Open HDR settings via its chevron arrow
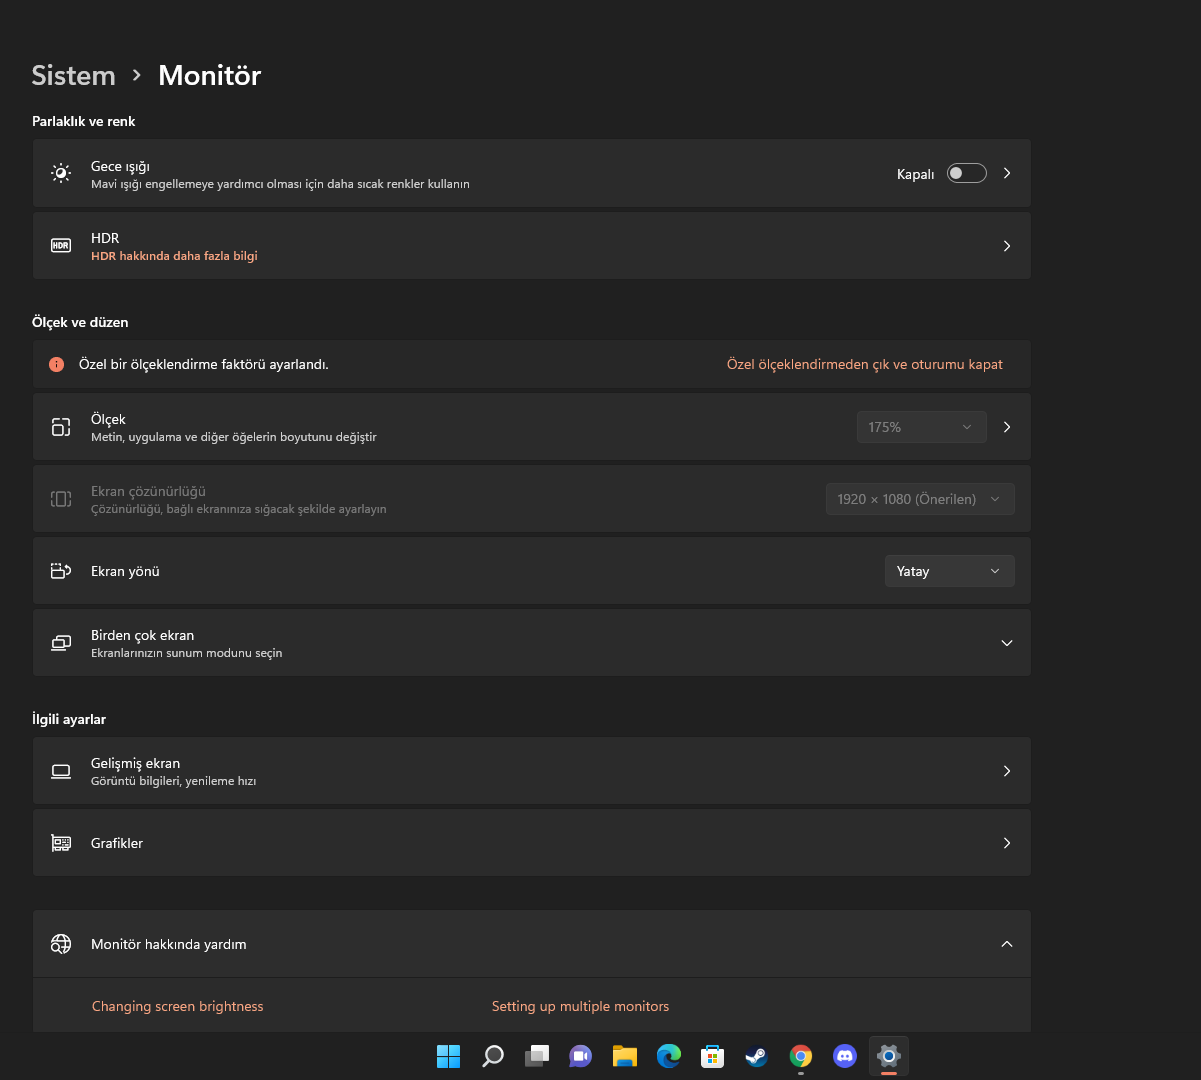The height and width of the screenshot is (1080, 1201). pyautogui.click(x=1007, y=246)
